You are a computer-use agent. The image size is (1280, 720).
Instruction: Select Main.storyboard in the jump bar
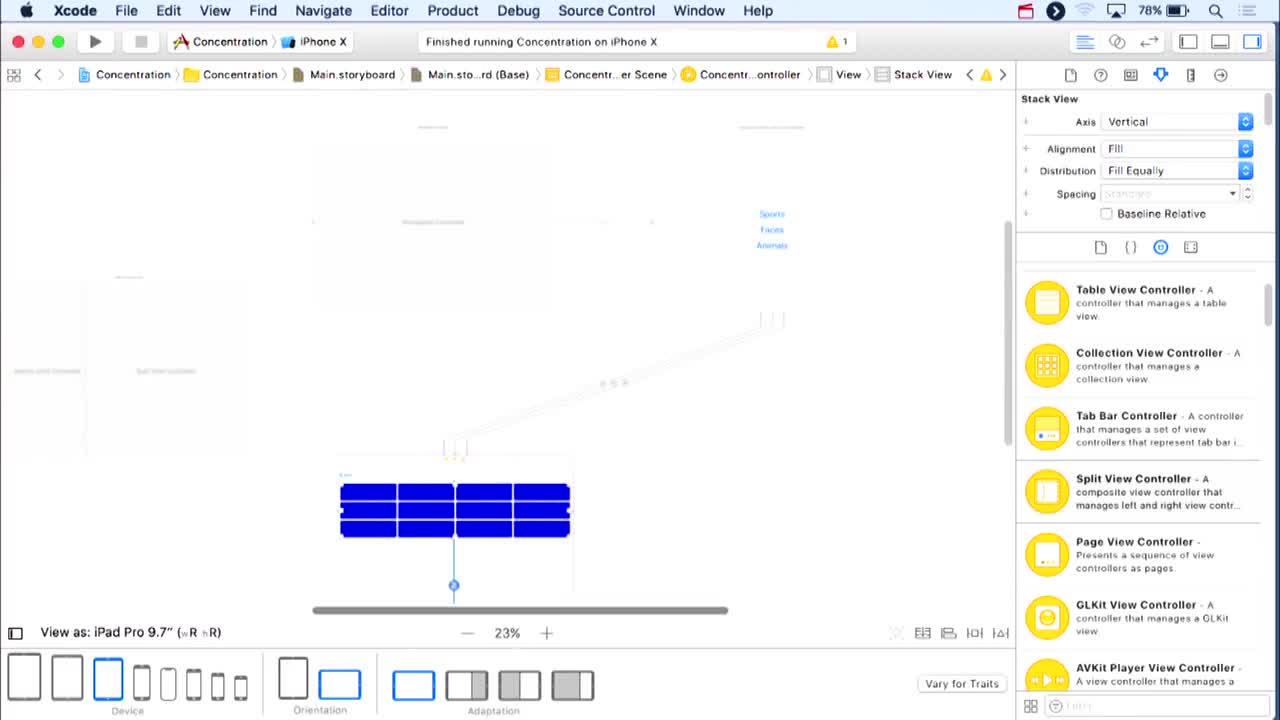tap(351, 74)
